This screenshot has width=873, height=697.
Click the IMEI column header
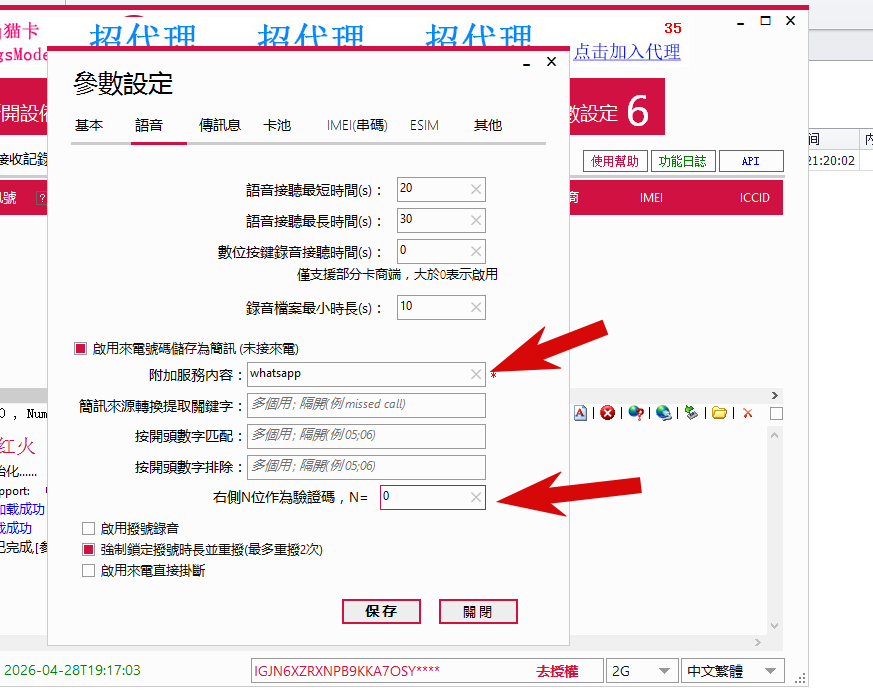point(651,198)
